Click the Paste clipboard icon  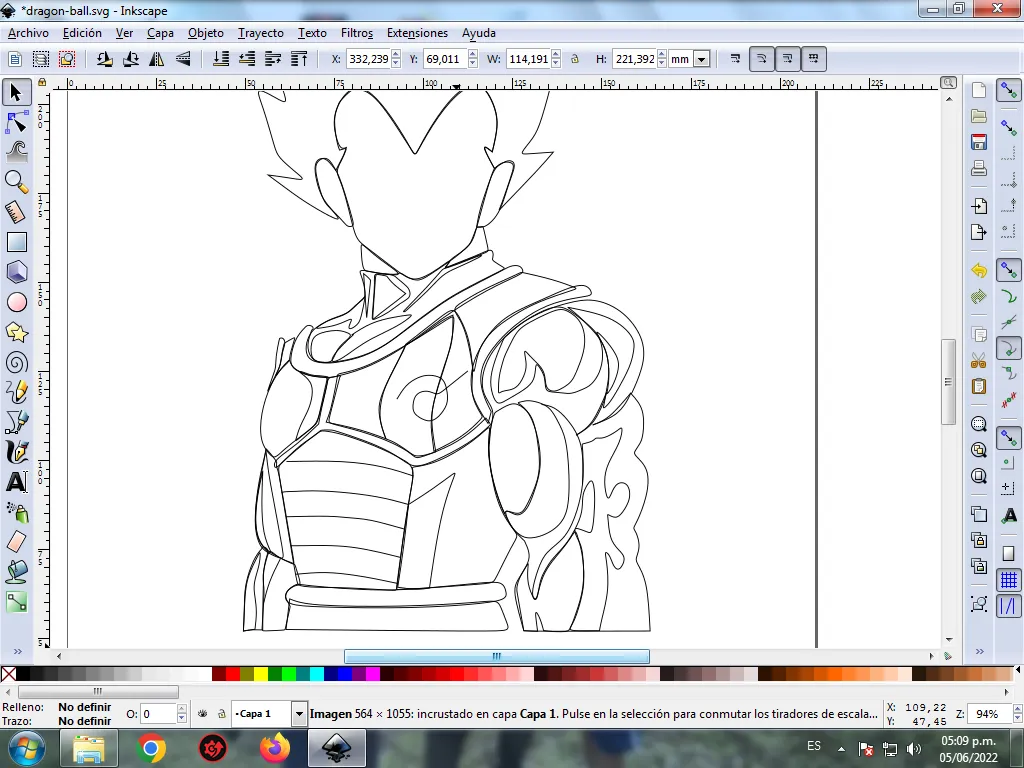point(978,387)
